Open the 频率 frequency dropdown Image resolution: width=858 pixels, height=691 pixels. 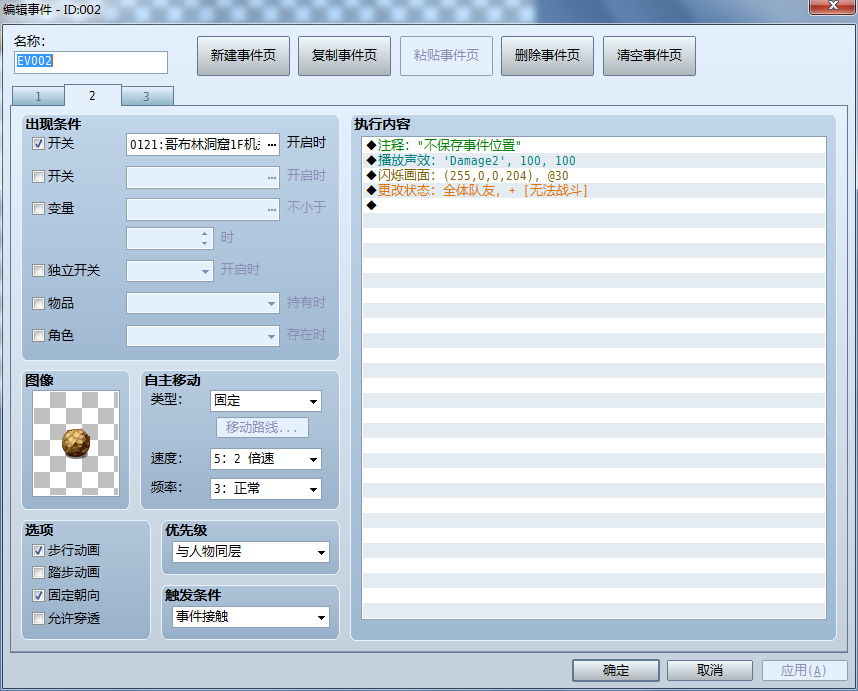[265, 489]
